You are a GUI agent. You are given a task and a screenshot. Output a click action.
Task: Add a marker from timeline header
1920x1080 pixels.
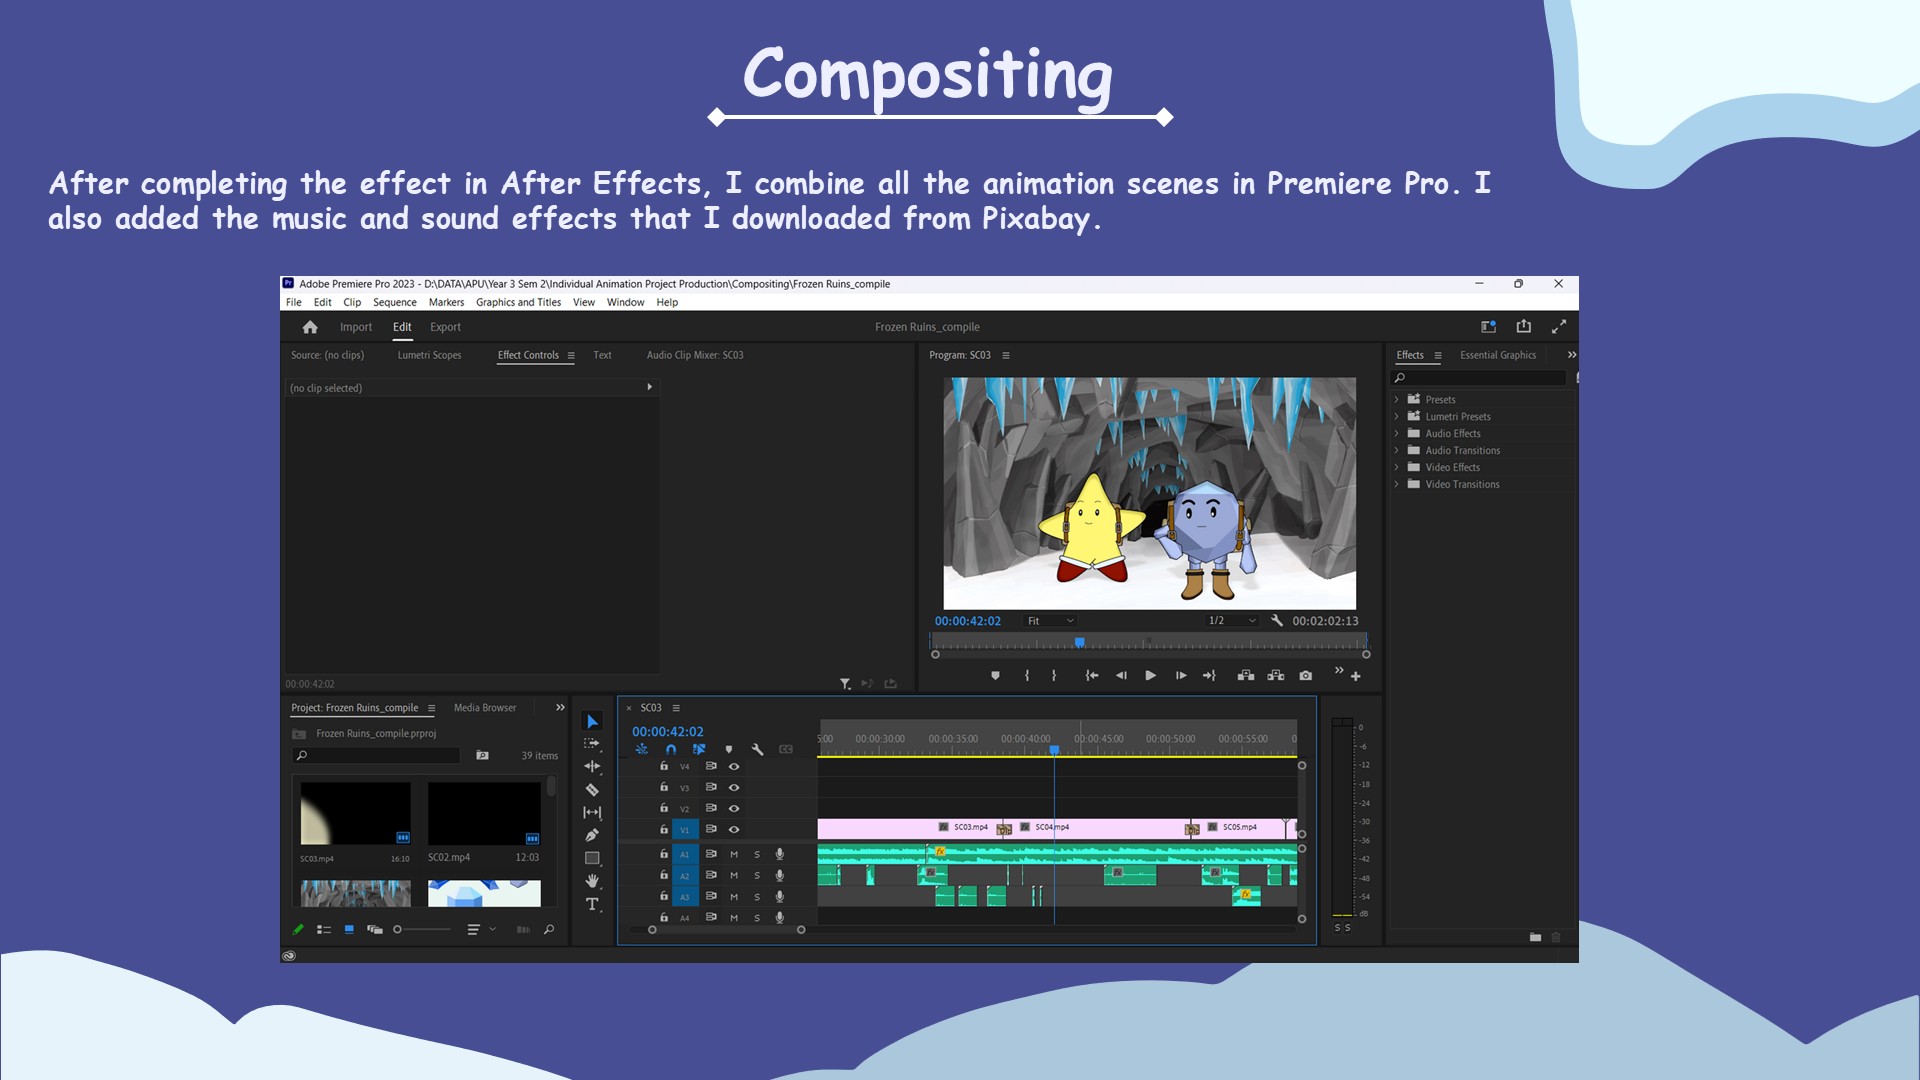[x=729, y=749]
